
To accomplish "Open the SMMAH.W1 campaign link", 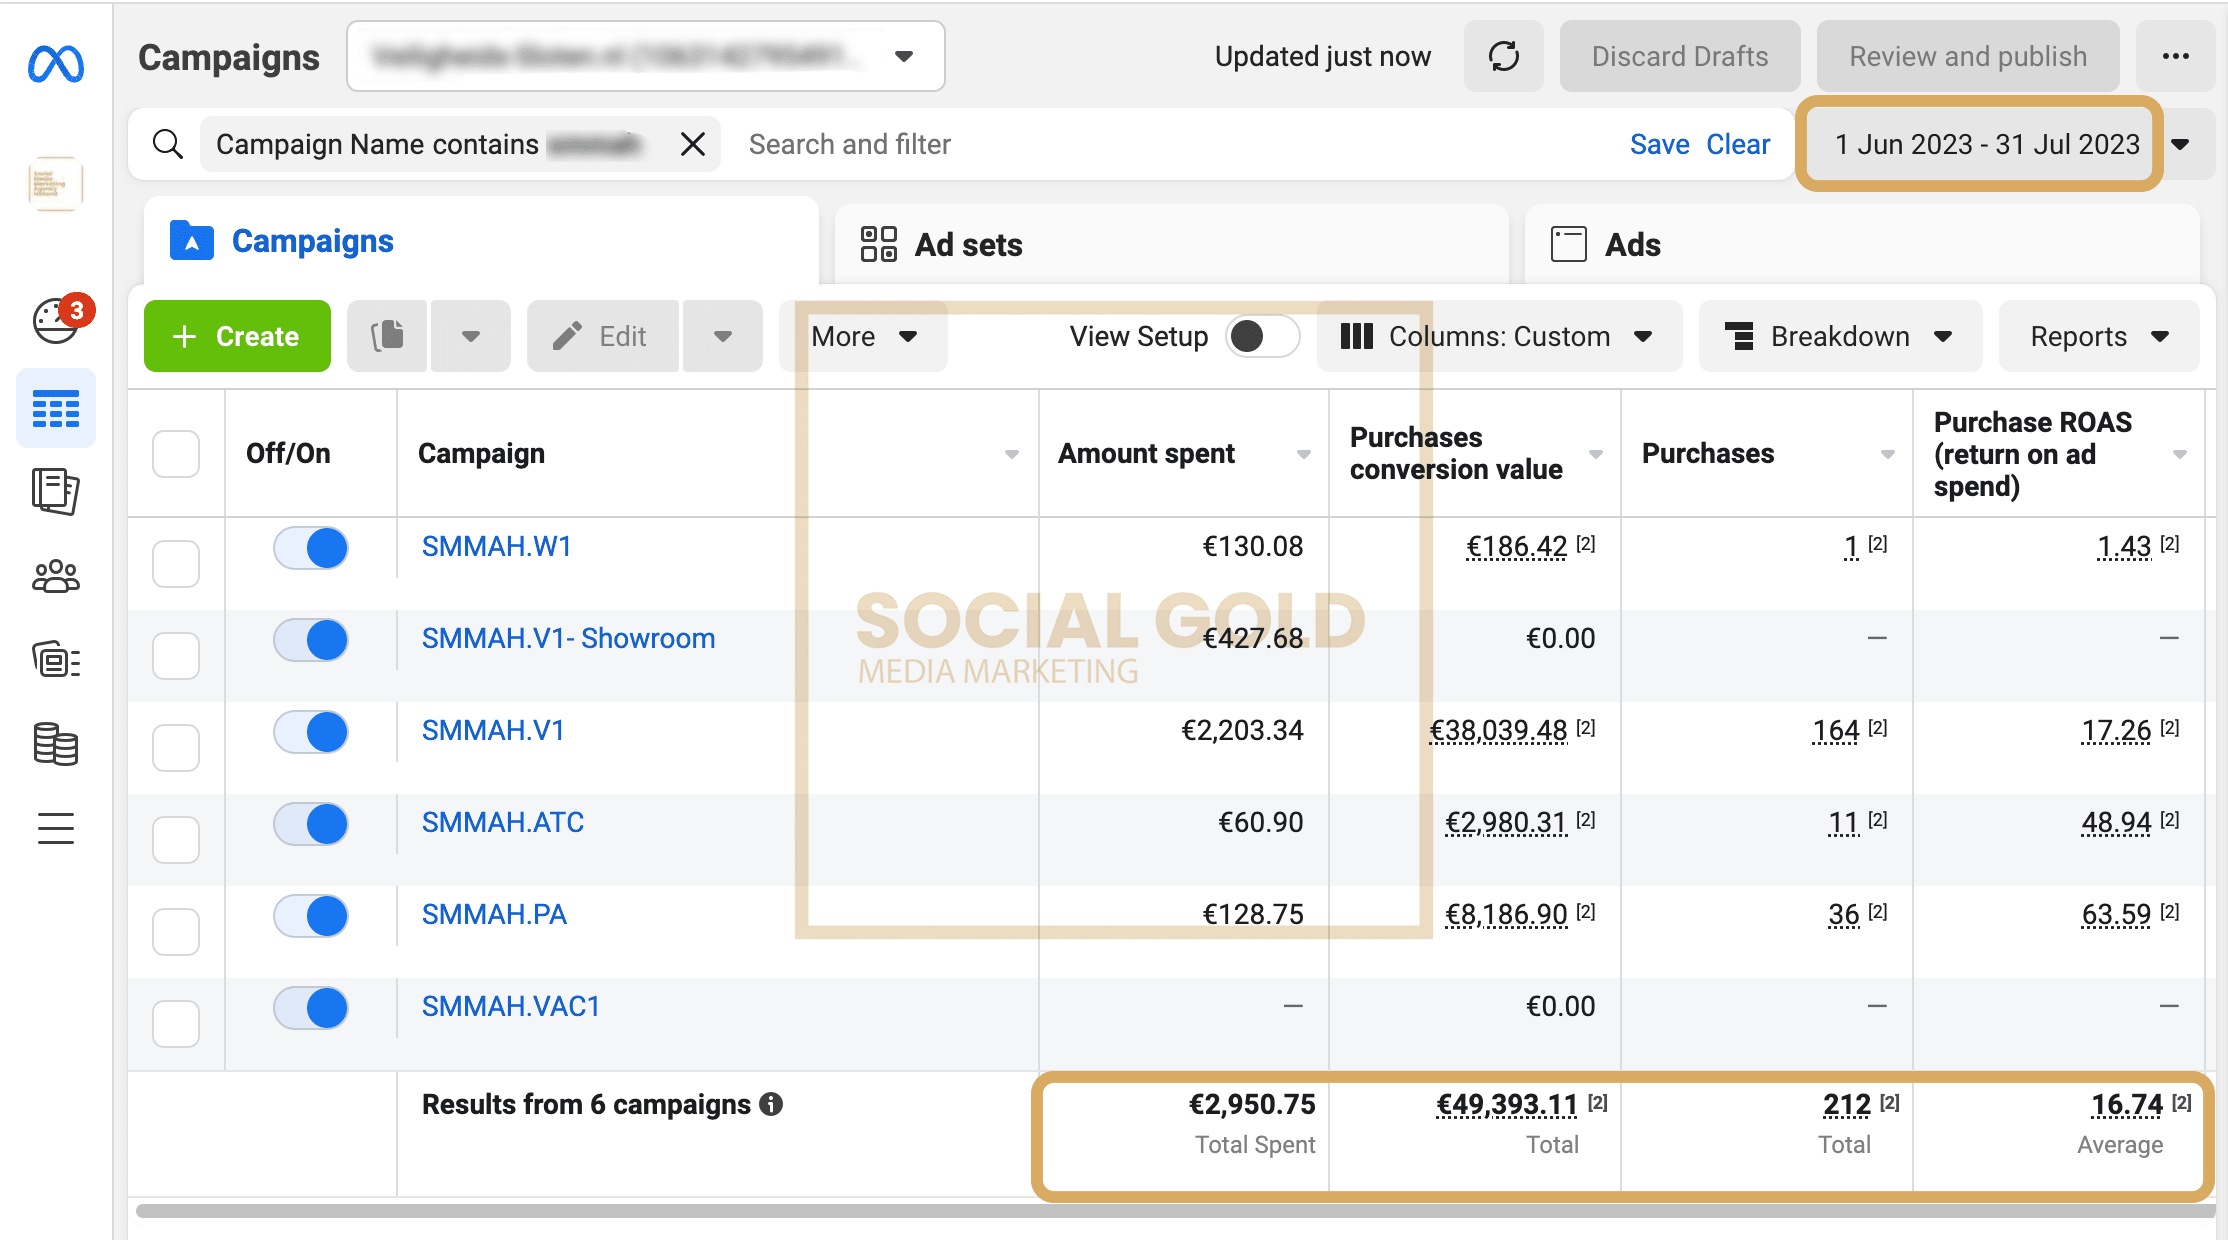I will tap(496, 546).
